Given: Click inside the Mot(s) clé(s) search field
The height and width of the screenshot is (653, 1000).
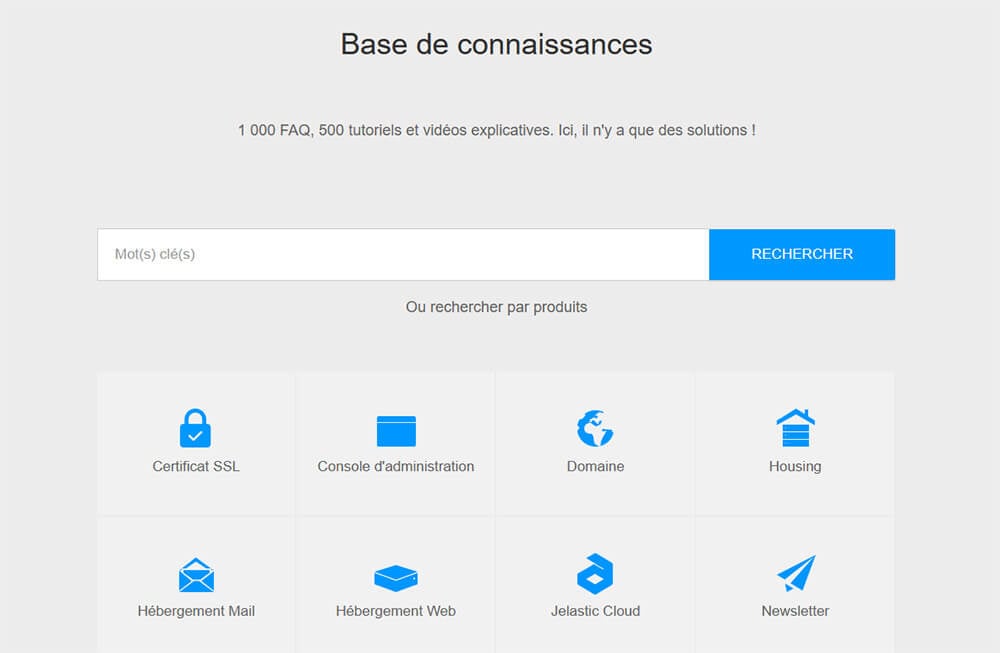Looking at the screenshot, I should point(400,254).
